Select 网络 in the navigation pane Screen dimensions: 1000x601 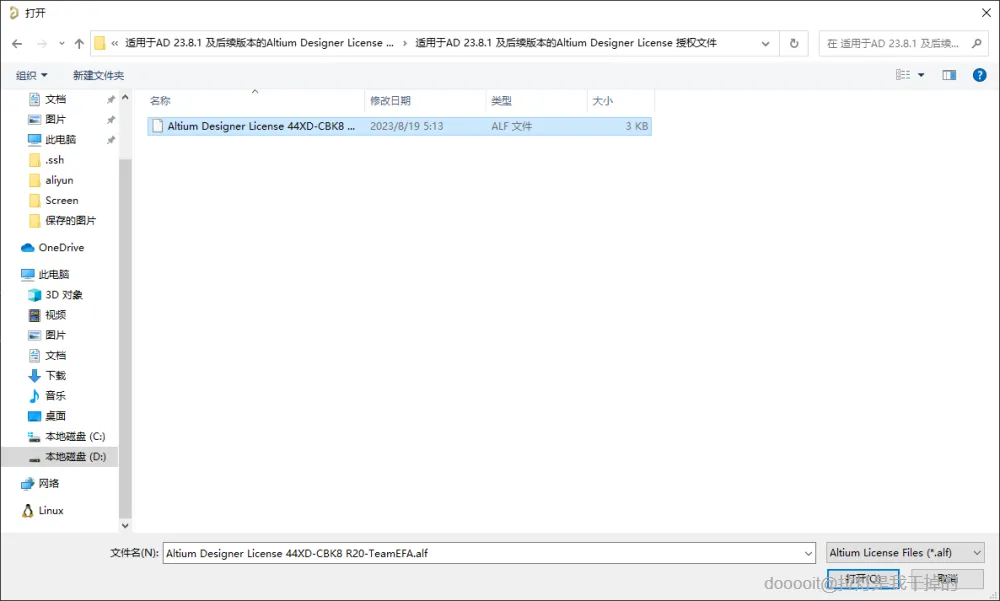[48, 484]
